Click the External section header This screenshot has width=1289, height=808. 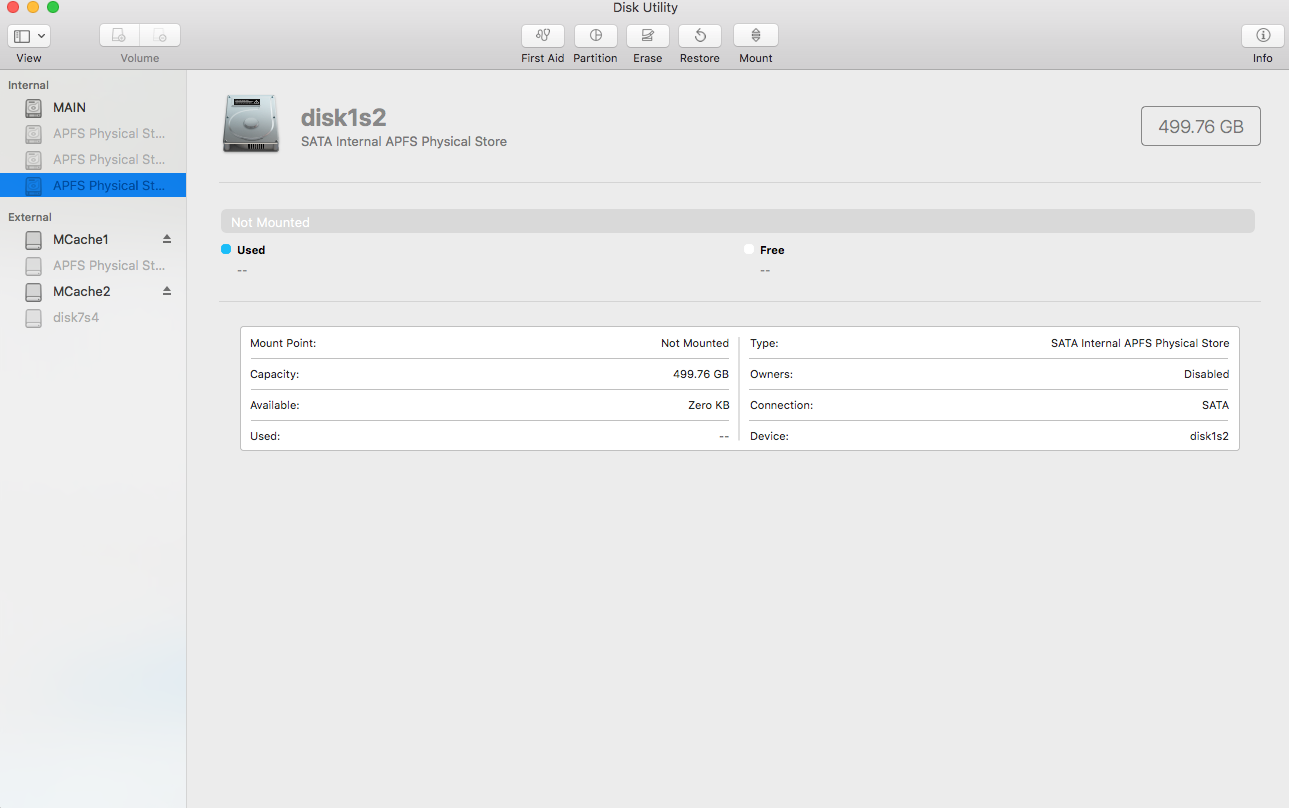(x=30, y=217)
